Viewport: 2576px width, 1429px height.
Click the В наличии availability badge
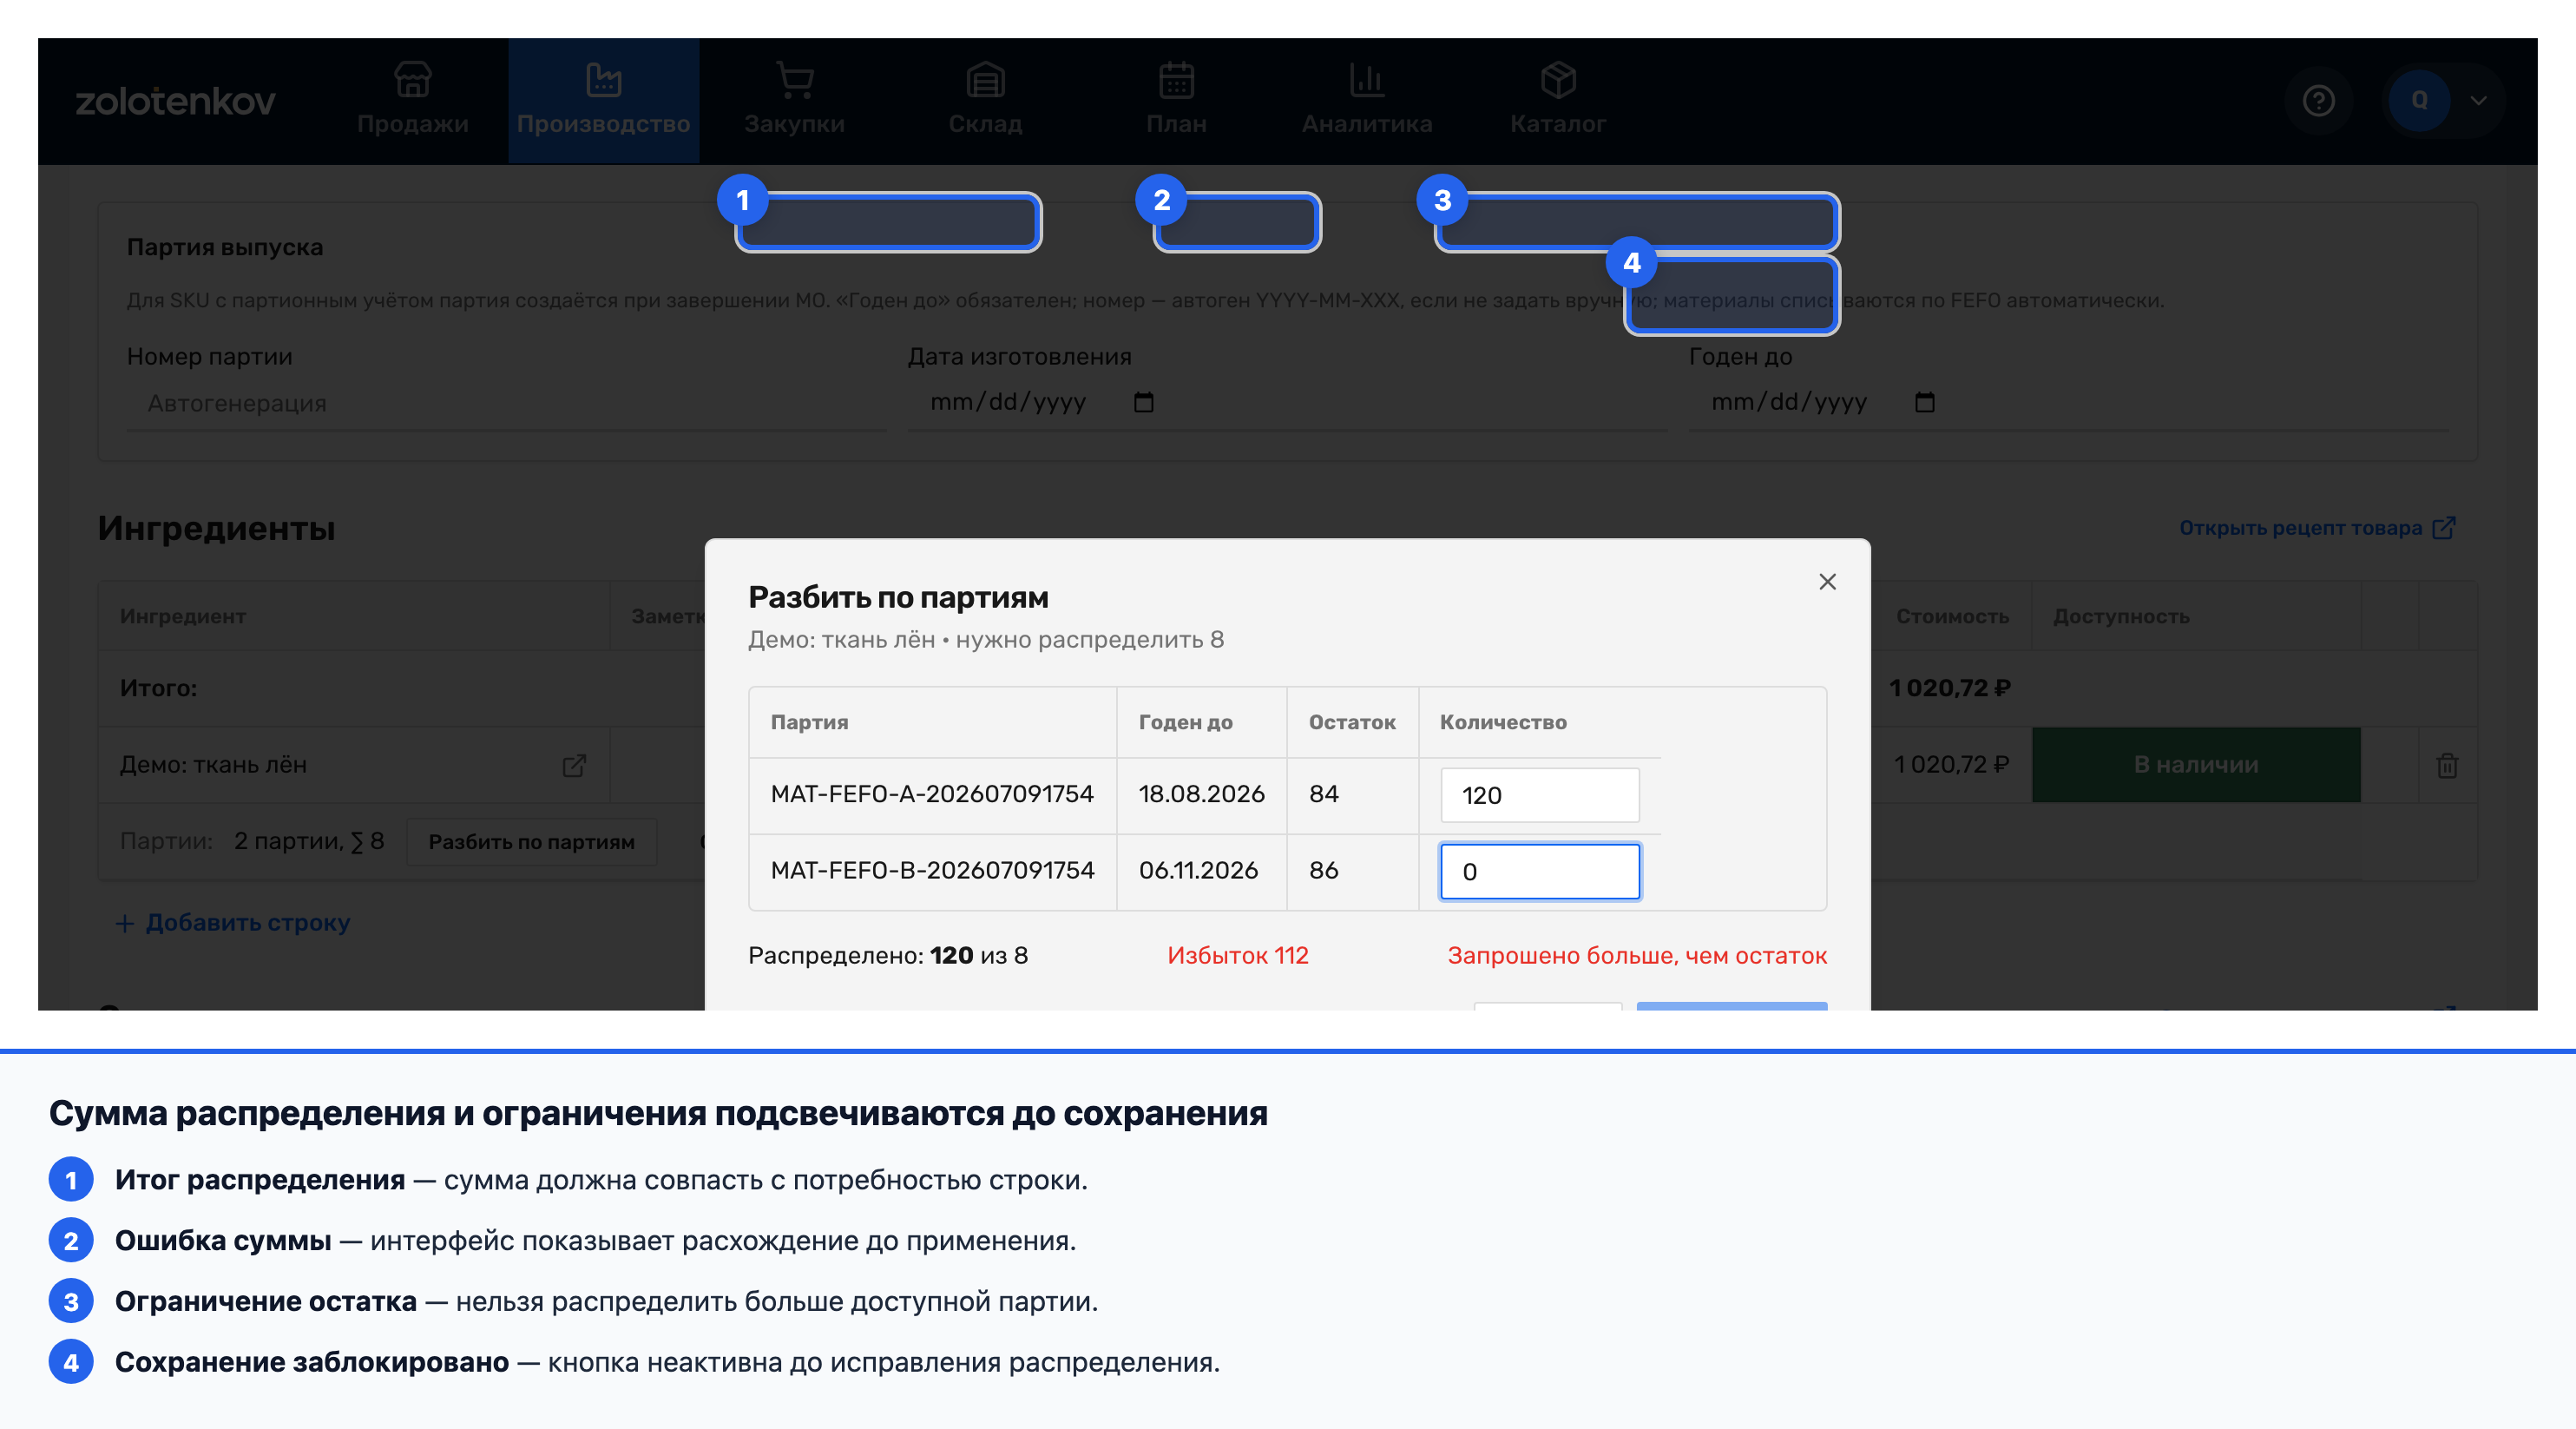[x=2196, y=765]
